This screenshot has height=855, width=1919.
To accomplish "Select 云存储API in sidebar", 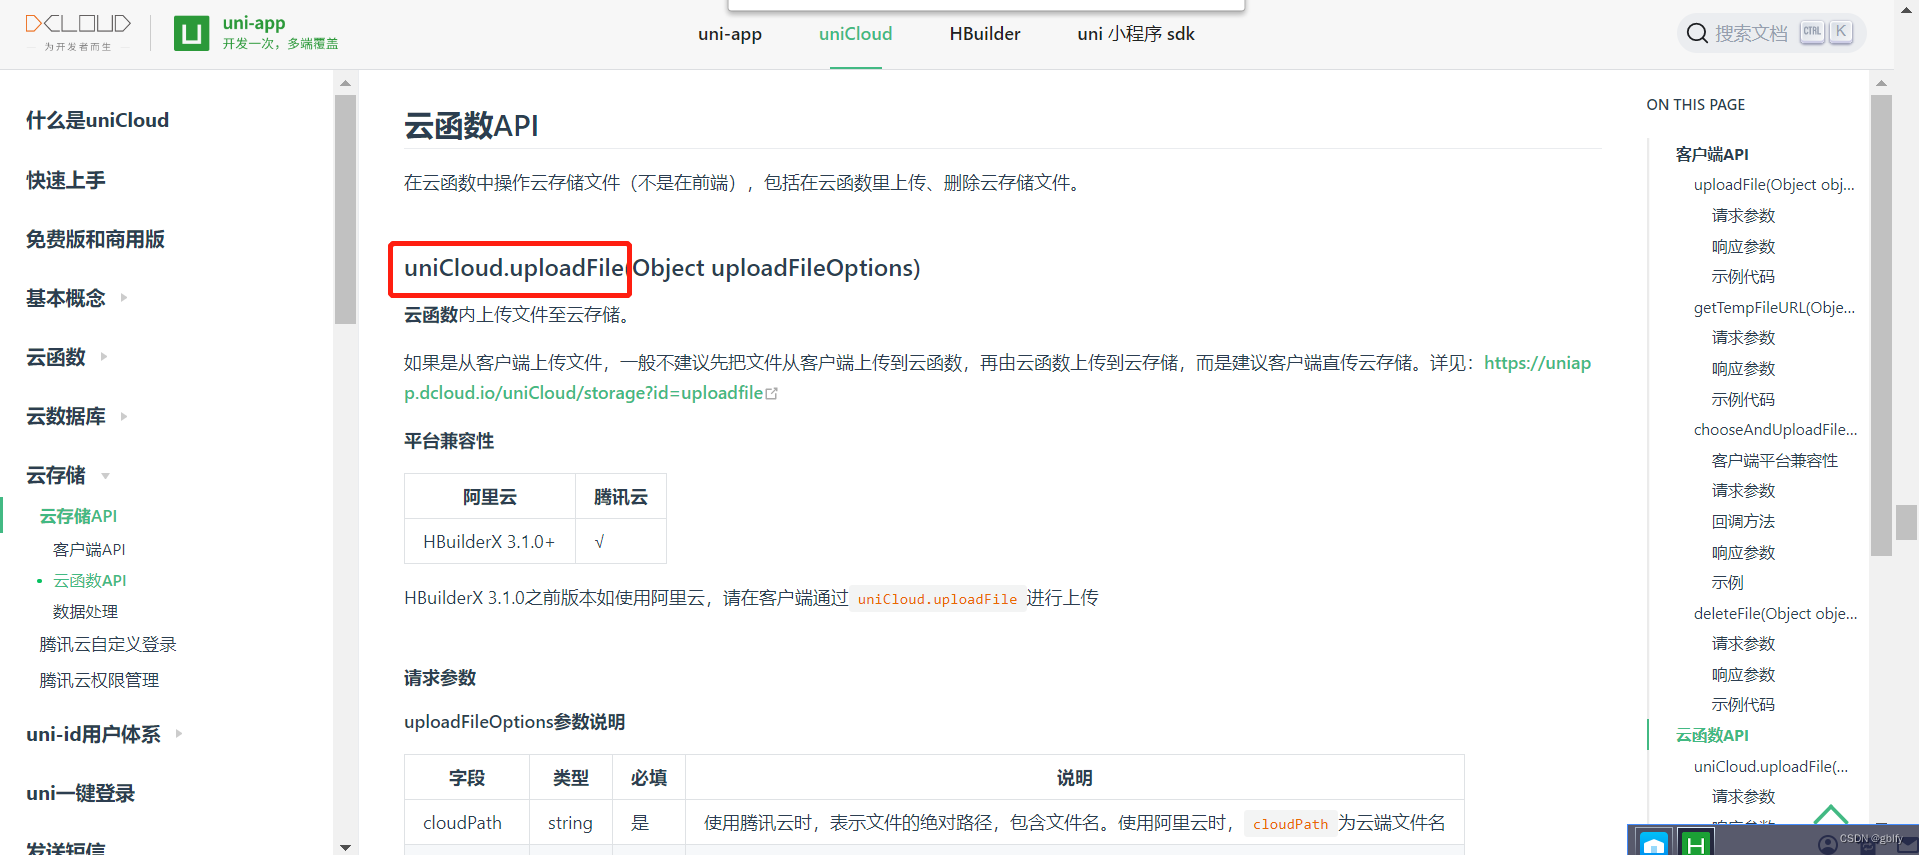I will [78, 516].
